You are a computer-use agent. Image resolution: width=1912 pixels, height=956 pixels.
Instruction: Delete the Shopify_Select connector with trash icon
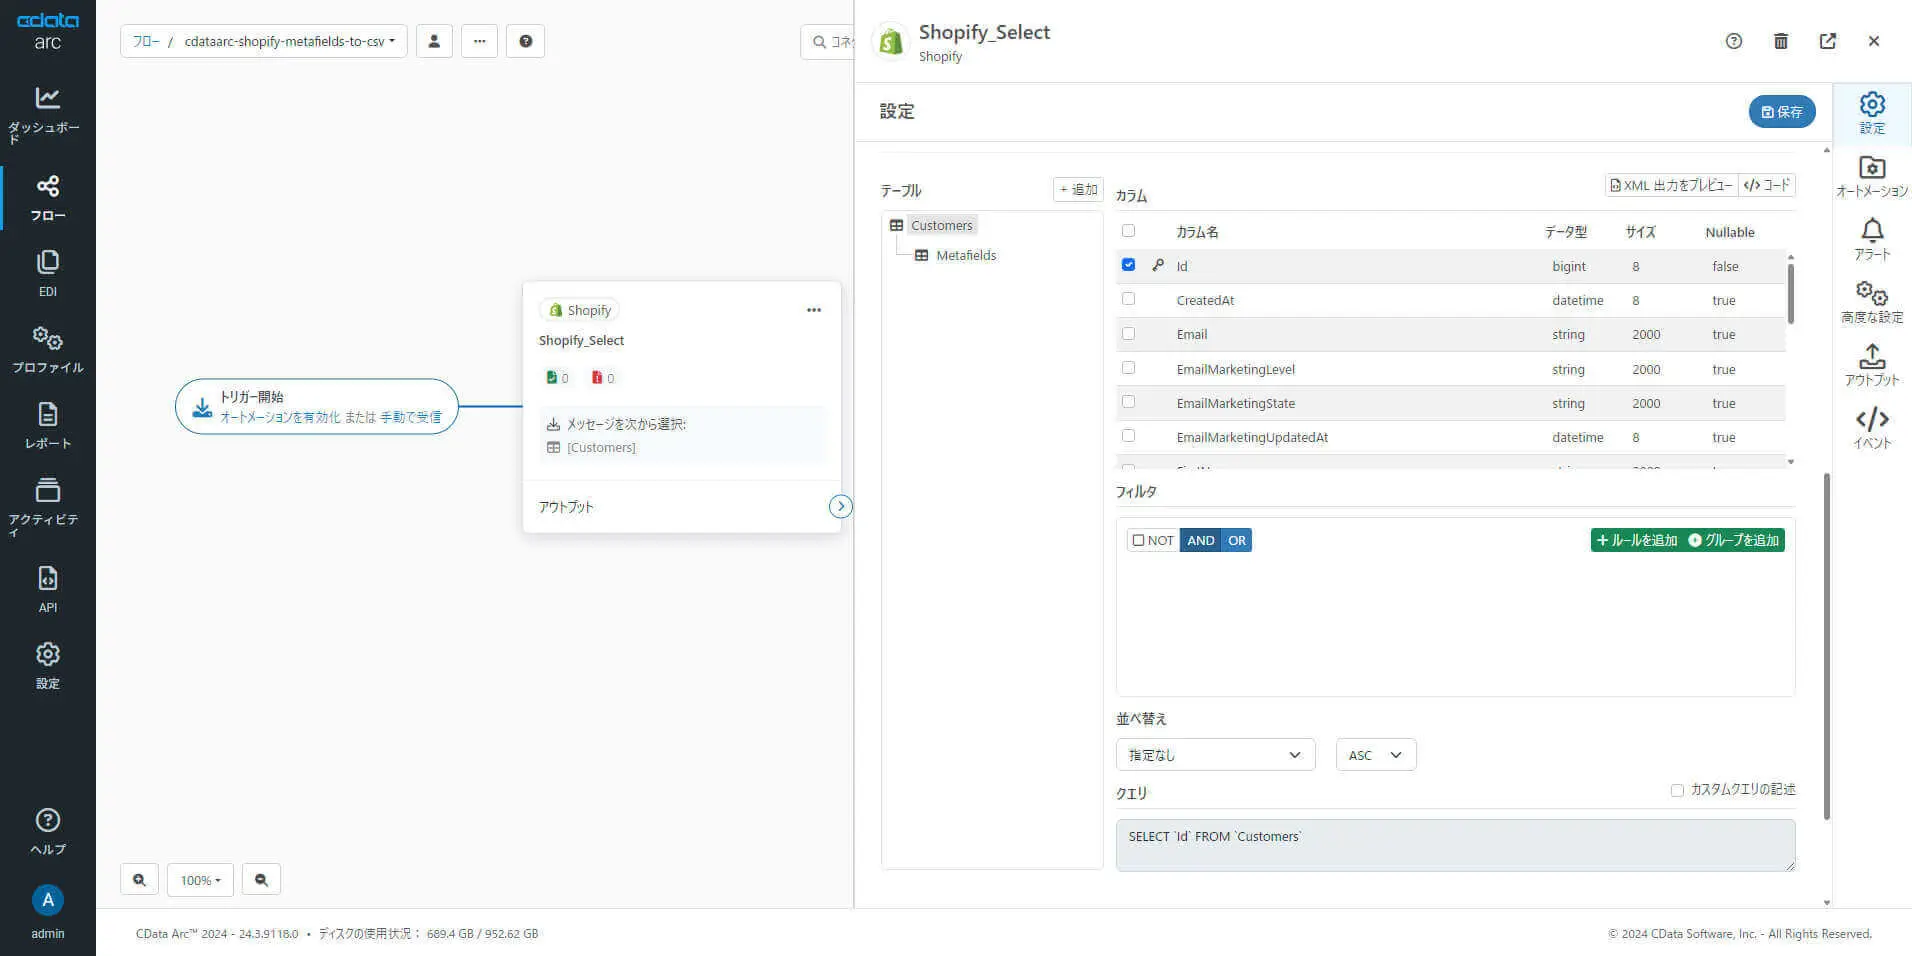(1780, 41)
